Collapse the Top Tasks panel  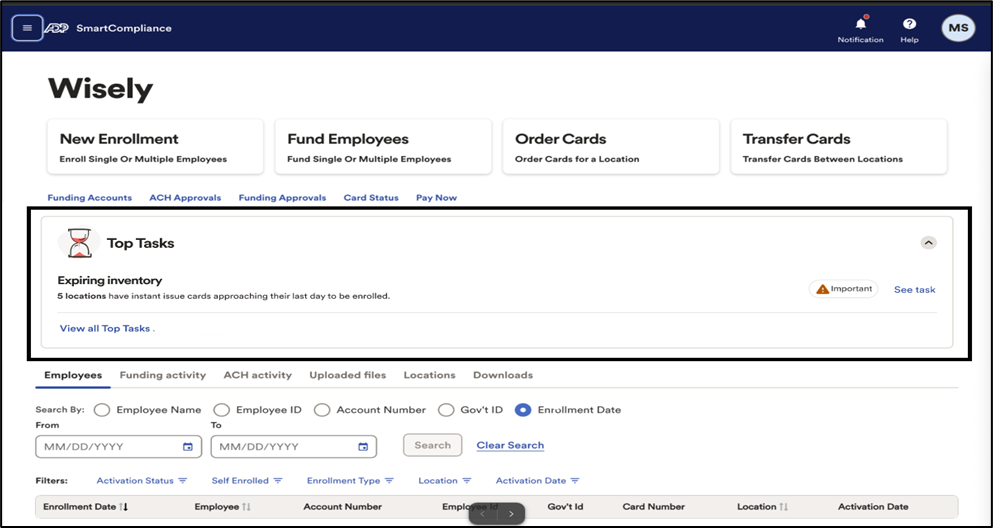(928, 242)
